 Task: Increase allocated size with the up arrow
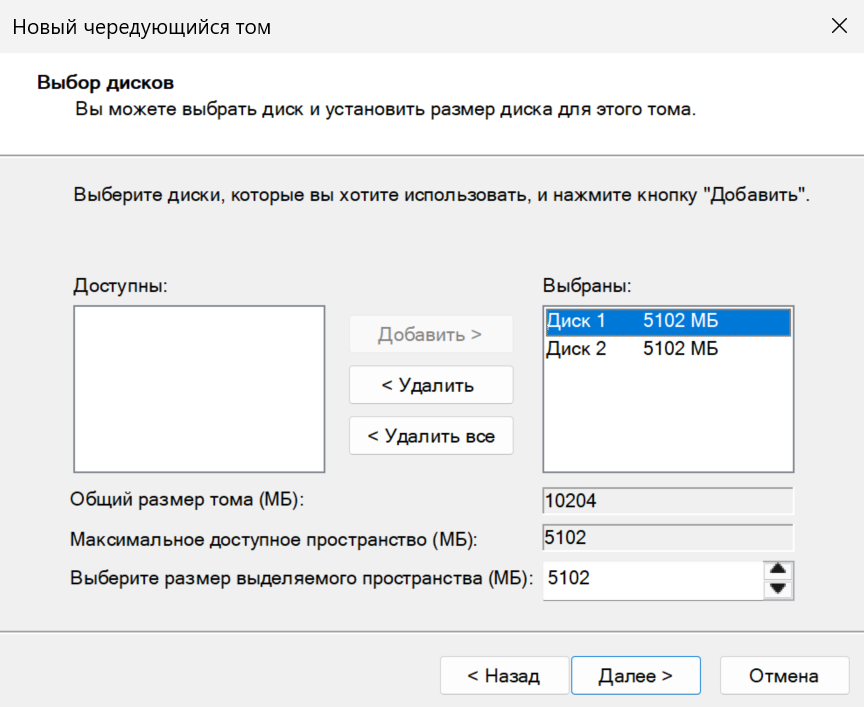(x=778, y=570)
